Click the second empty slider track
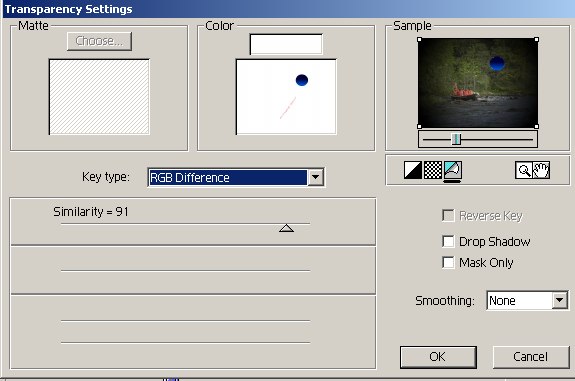The height and width of the screenshot is (381, 575). coord(186,271)
